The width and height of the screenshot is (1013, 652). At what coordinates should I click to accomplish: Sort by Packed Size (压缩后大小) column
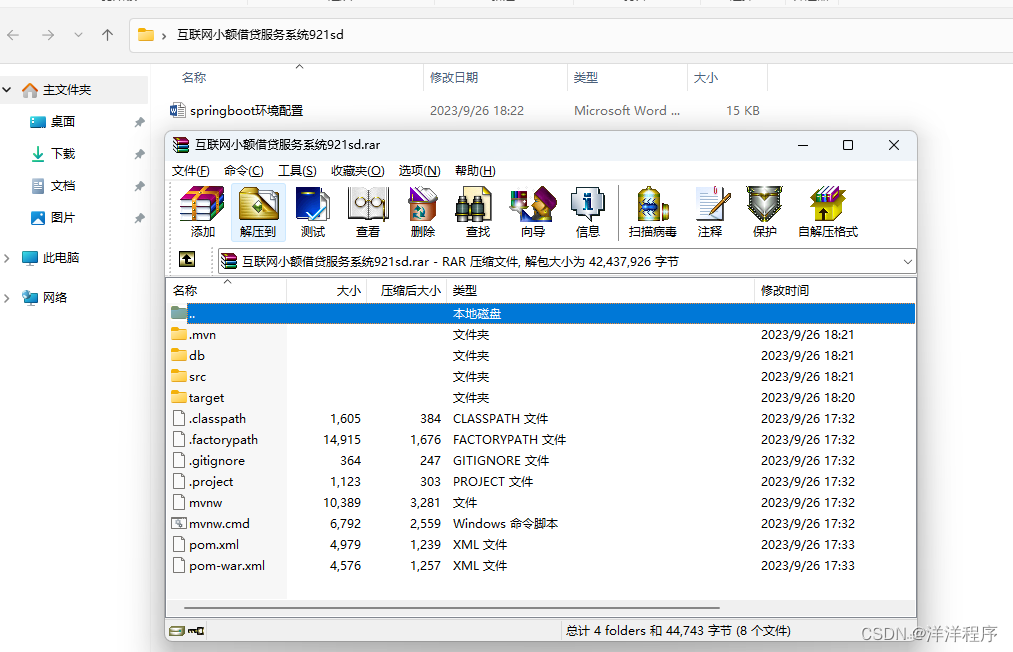coord(407,291)
